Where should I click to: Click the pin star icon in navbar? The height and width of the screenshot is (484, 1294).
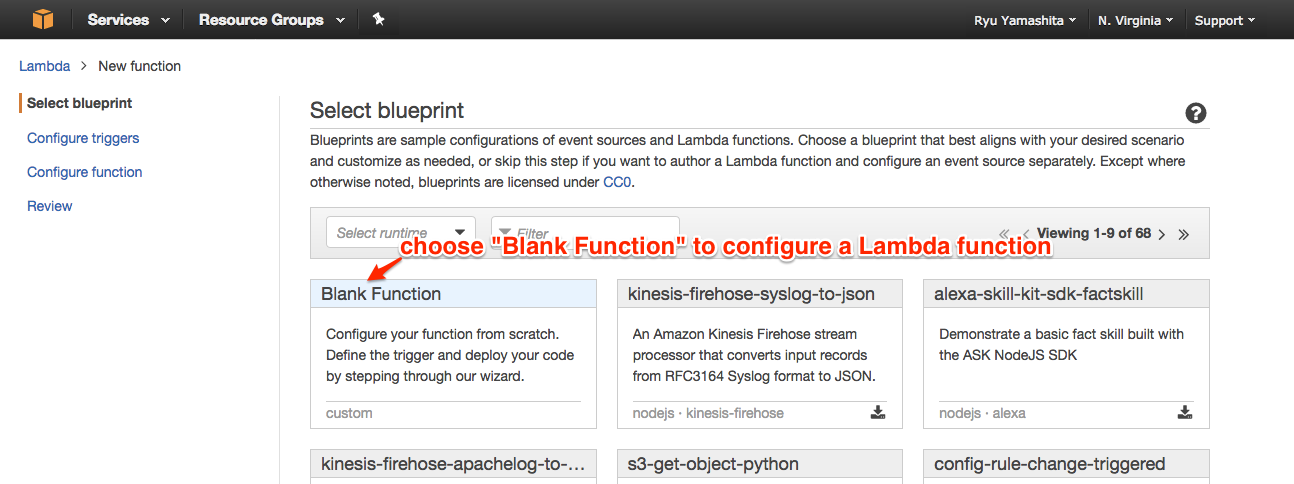coord(378,19)
